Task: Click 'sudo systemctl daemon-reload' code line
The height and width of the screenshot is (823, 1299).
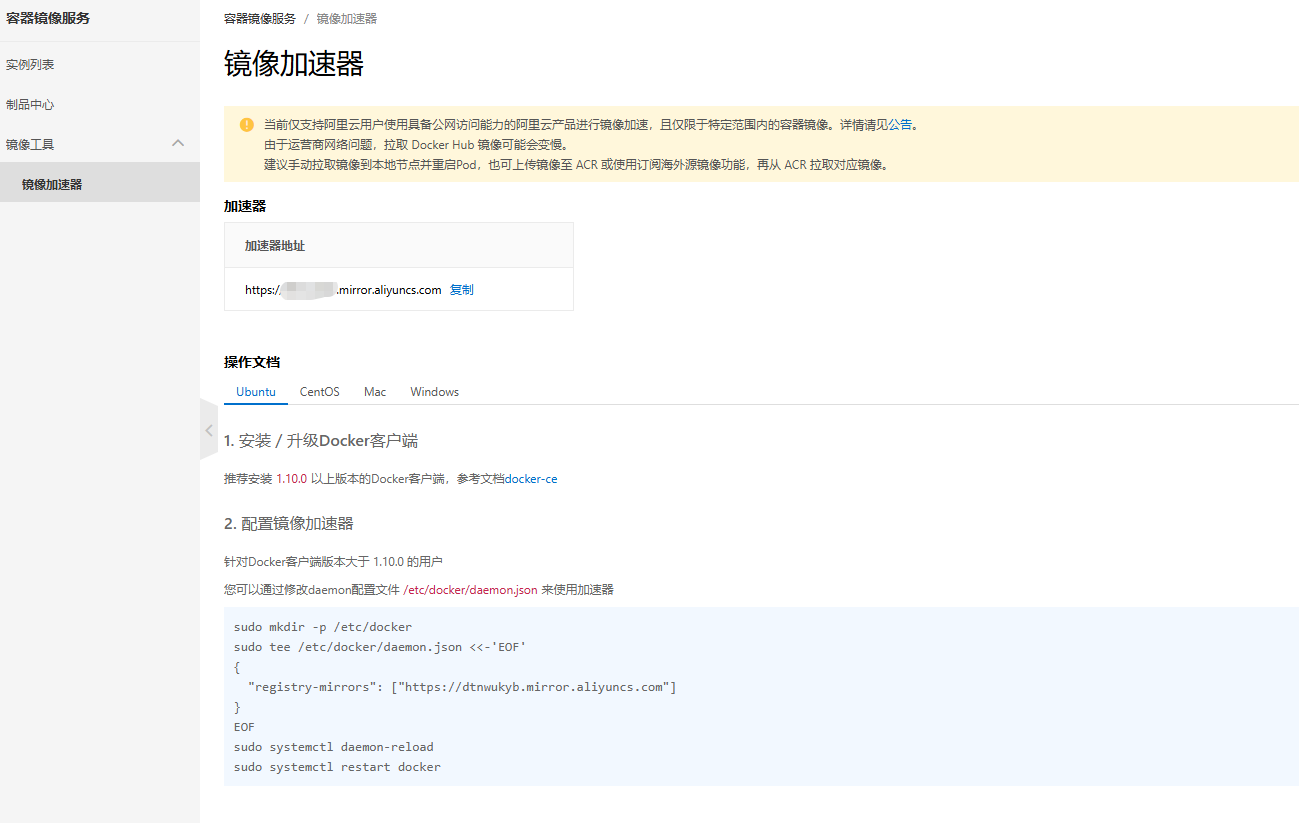Action: coord(334,747)
